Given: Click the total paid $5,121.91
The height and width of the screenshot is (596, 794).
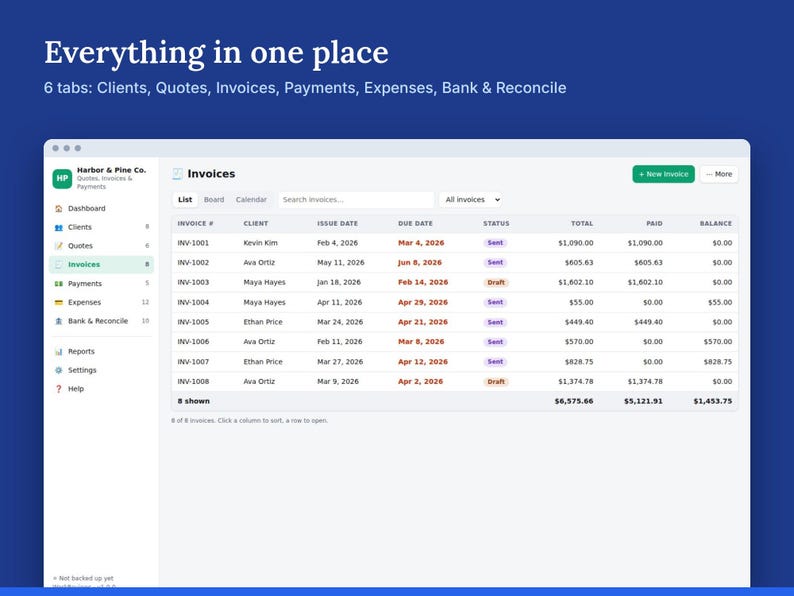Looking at the screenshot, I should (x=643, y=401).
